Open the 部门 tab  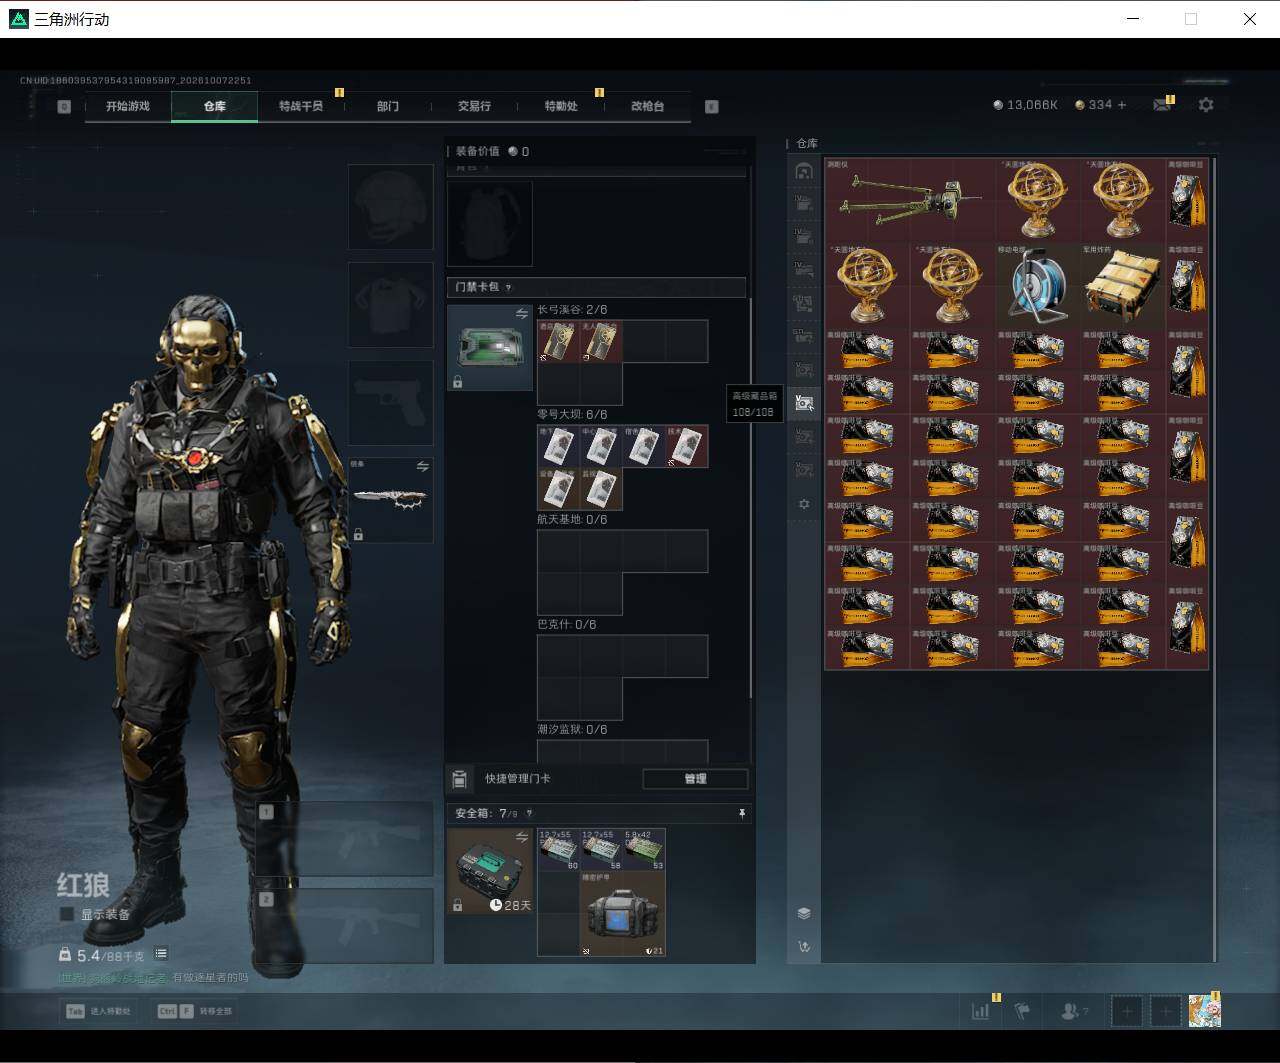pyautogui.click(x=388, y=106)
